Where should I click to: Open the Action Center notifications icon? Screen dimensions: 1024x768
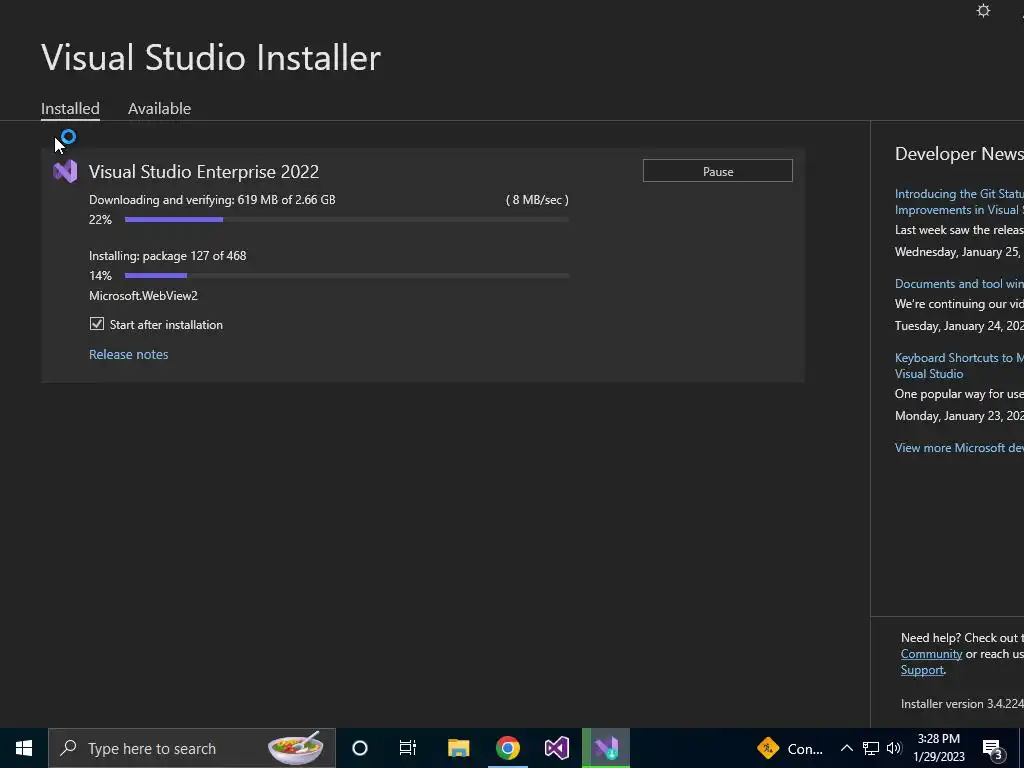click(993, 749)
